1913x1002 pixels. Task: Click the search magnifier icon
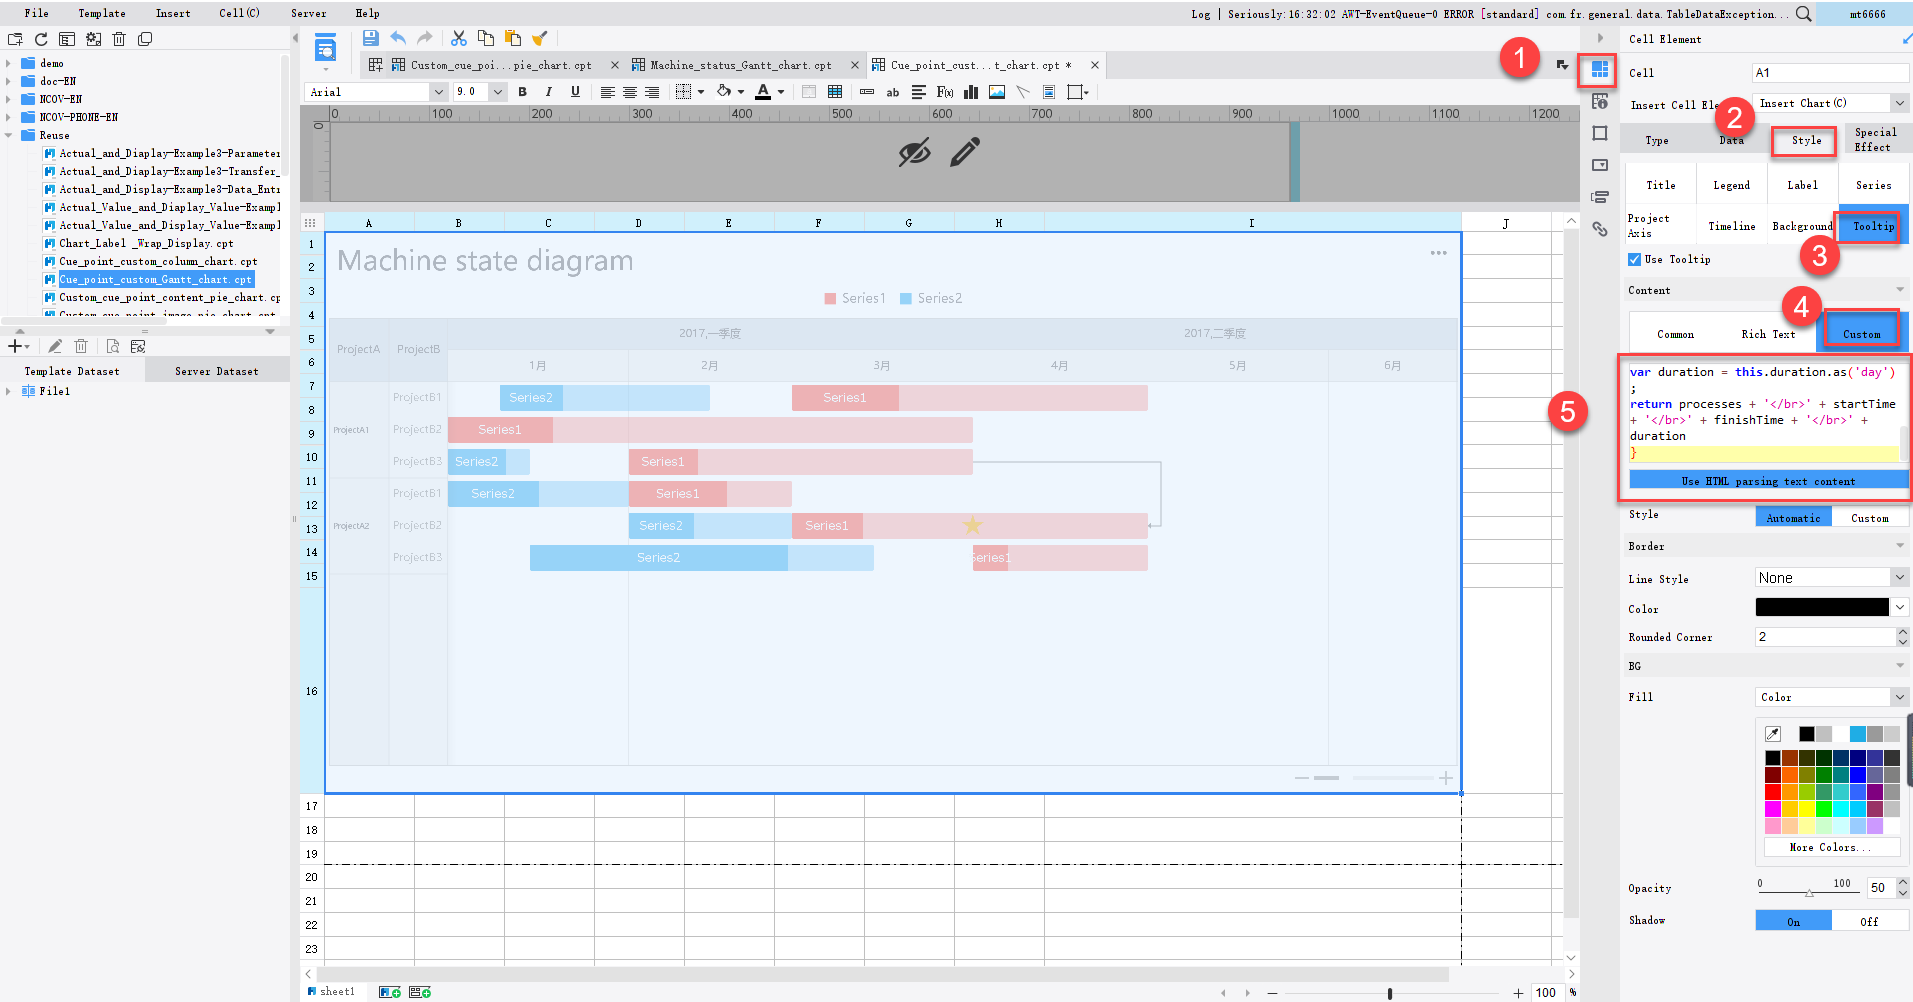tap(1803, 14)
